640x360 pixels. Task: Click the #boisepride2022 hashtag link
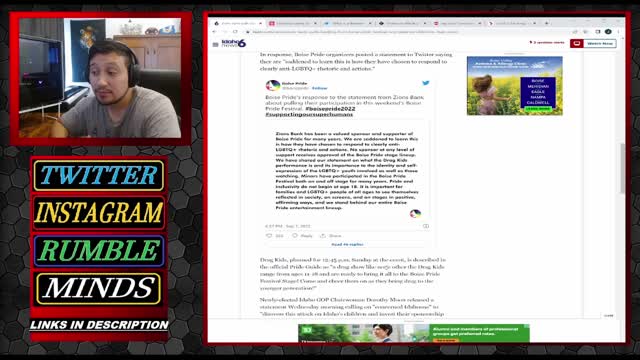pyautogui.click(x=330, y=109)
